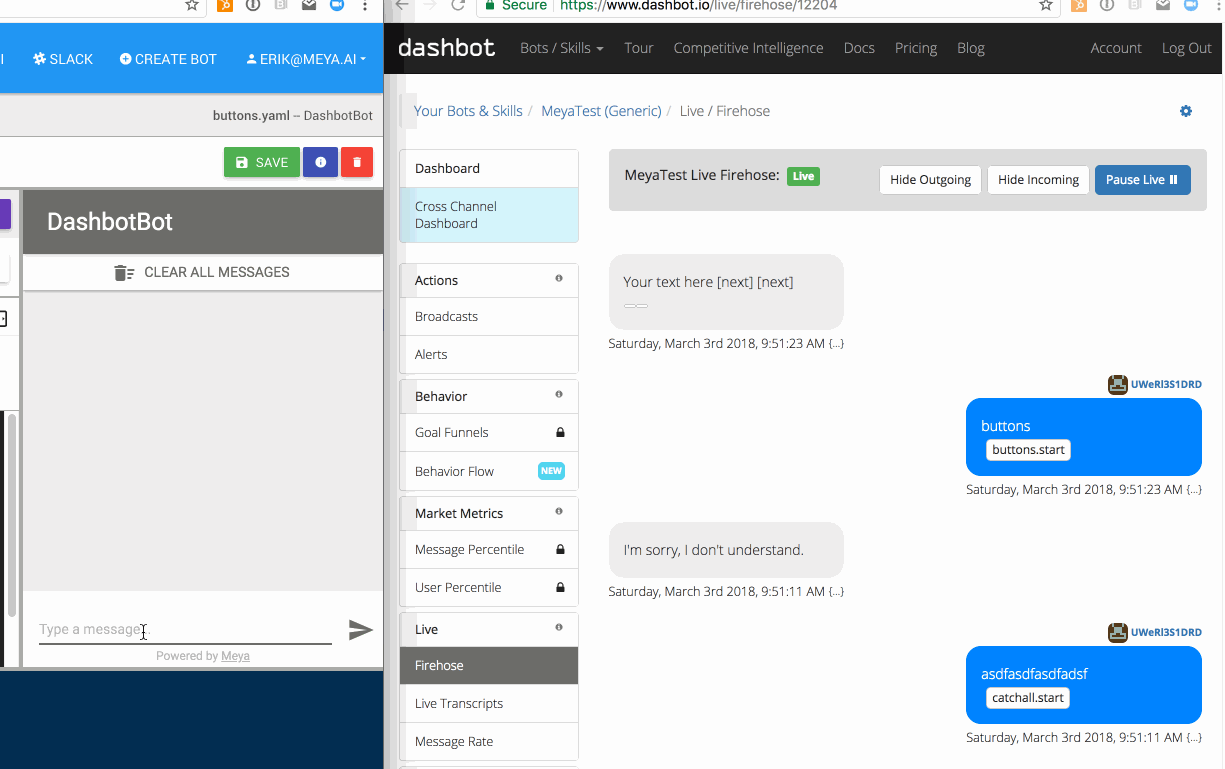Toggle Hide Incoming messages
The height and width of the screenshot is (769, 1225).
tap(1038, 180)
